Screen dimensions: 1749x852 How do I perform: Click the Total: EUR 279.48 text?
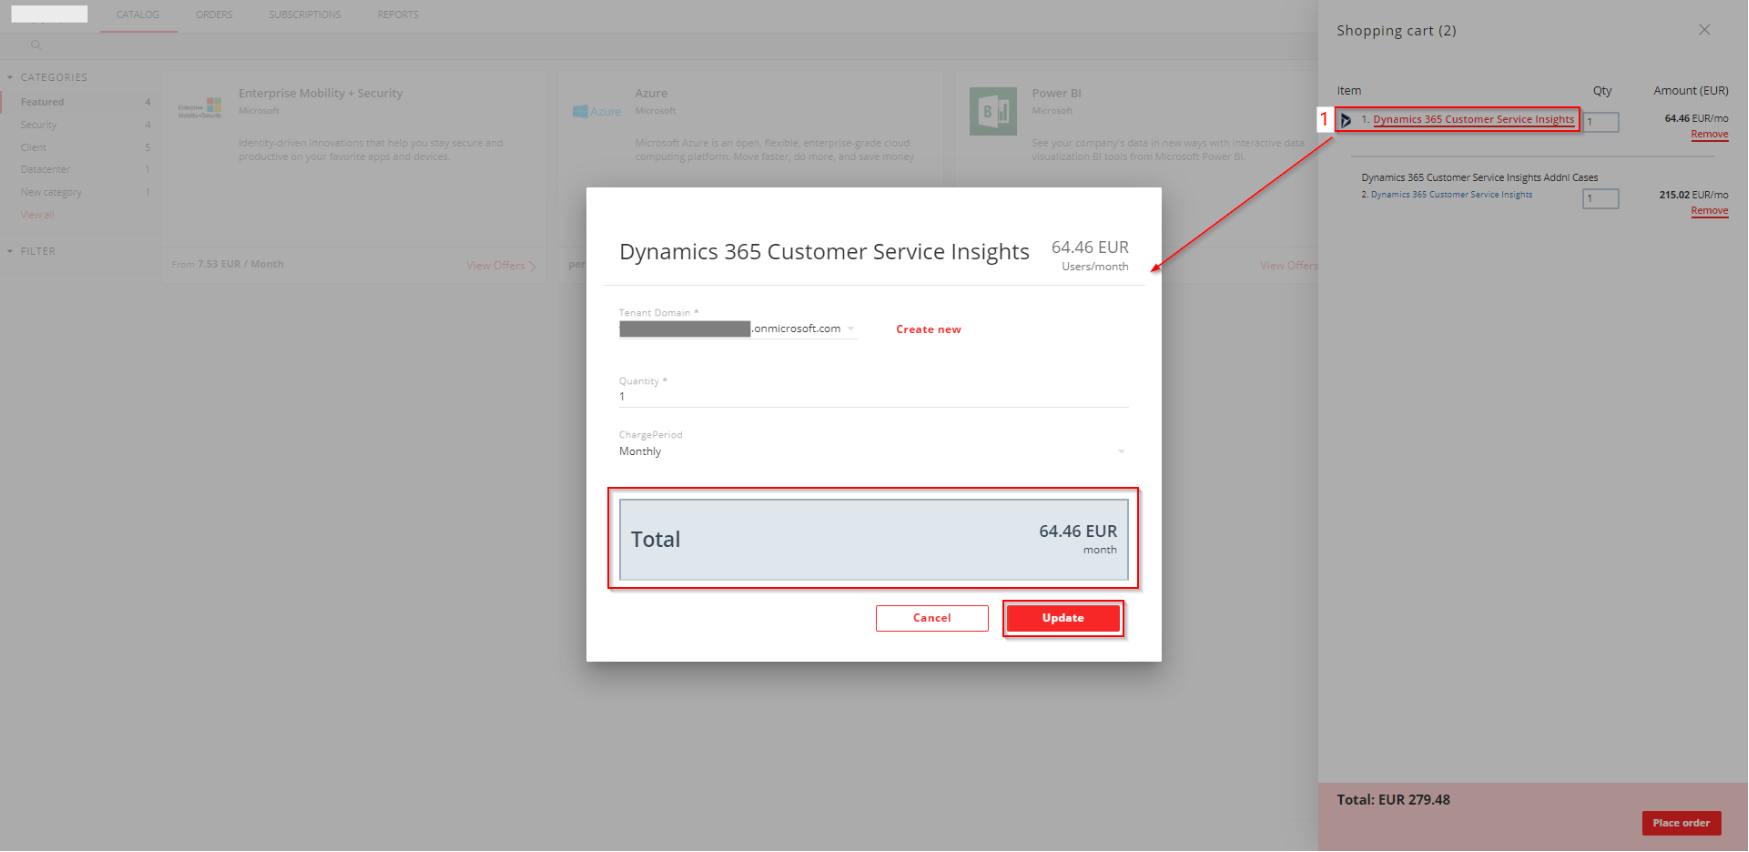click(1393, 800)
